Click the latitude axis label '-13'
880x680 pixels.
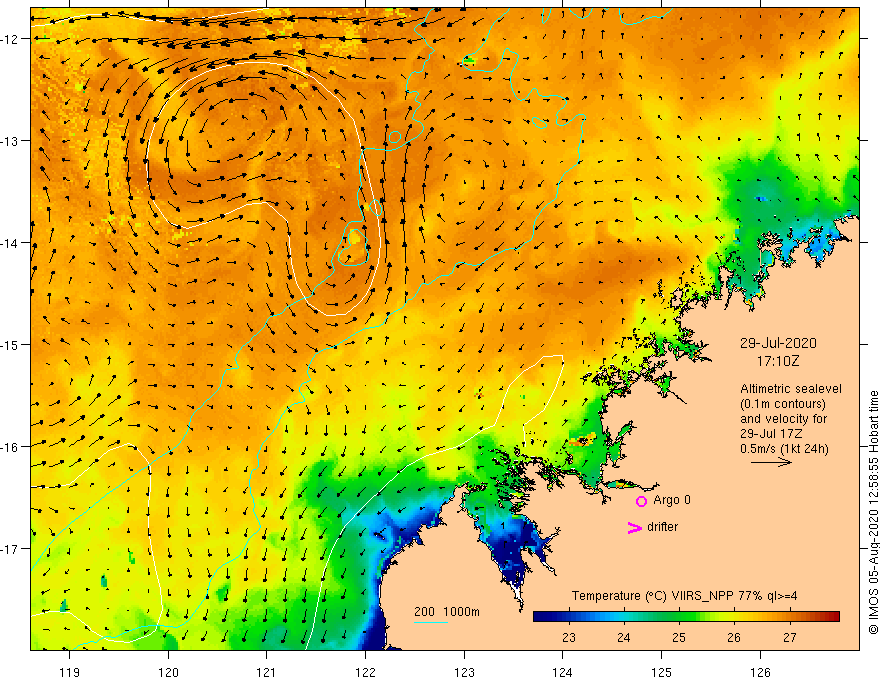coord(10,141)
